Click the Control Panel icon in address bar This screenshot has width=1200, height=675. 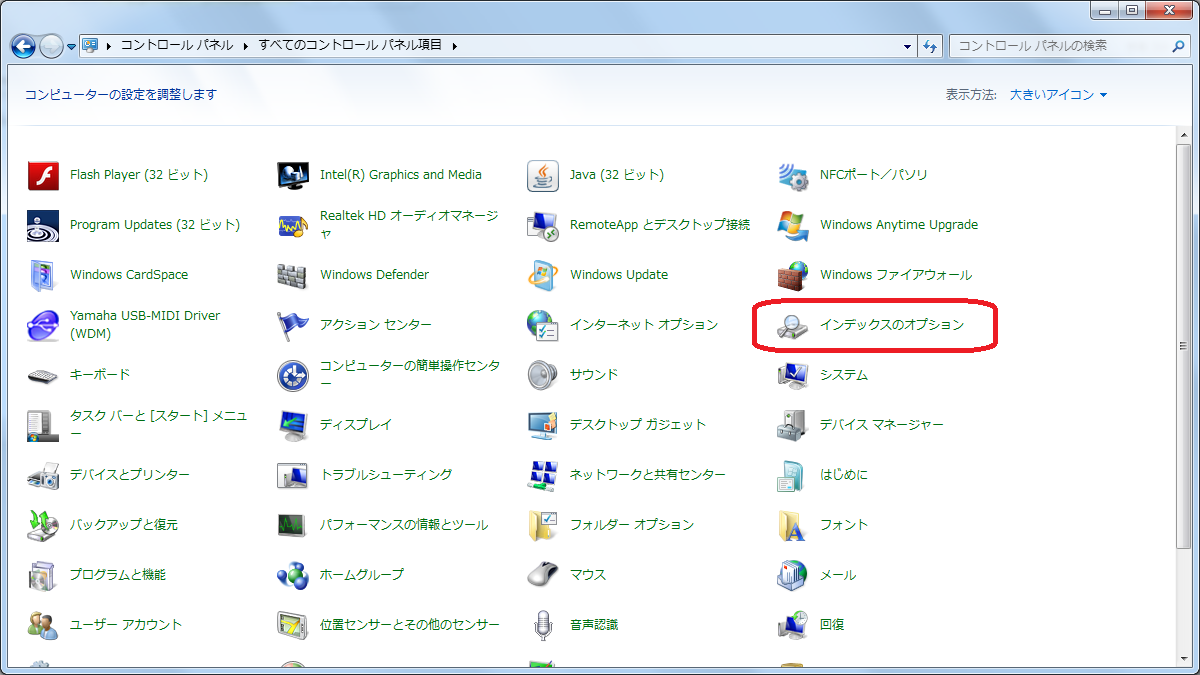91,46
